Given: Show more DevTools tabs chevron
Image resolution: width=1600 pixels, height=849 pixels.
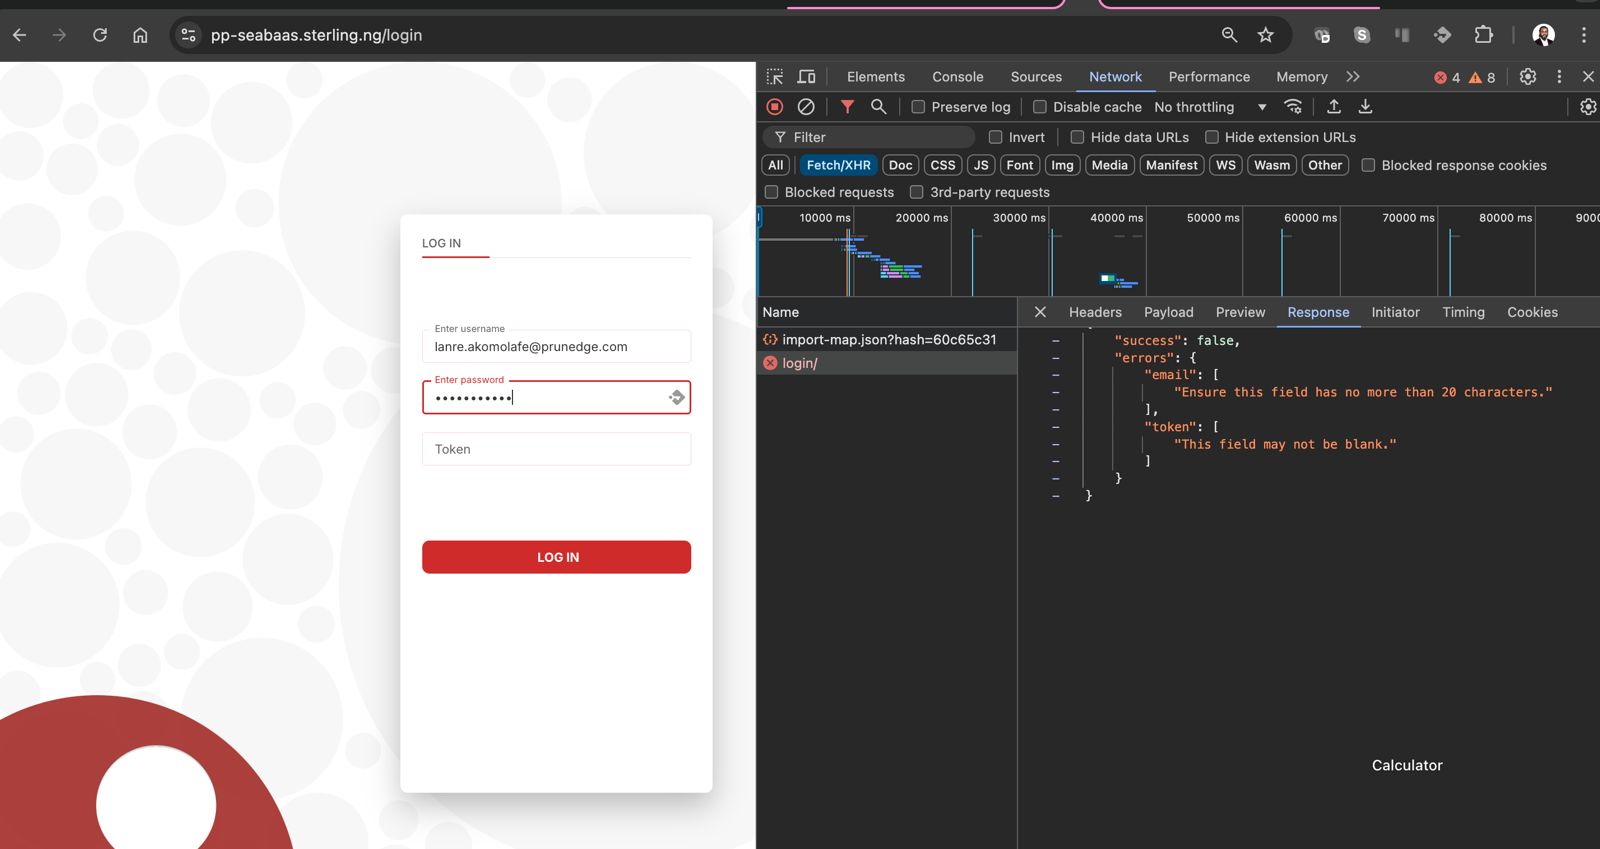Looking at the screenshot, I should 1353,77.
